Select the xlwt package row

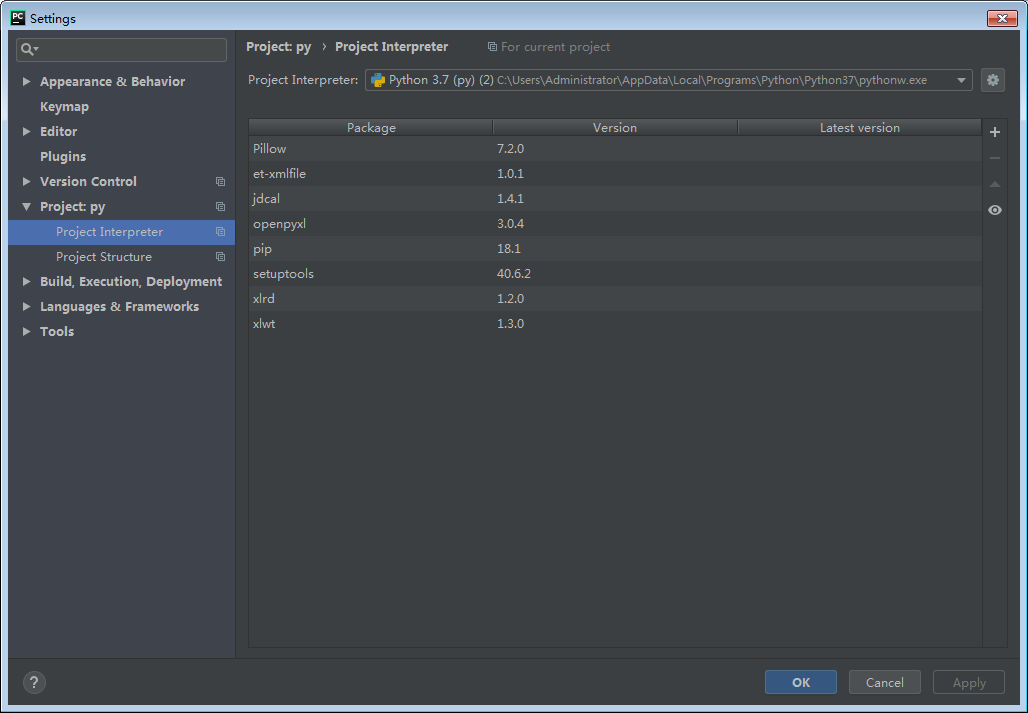click(x=615, y=323)
